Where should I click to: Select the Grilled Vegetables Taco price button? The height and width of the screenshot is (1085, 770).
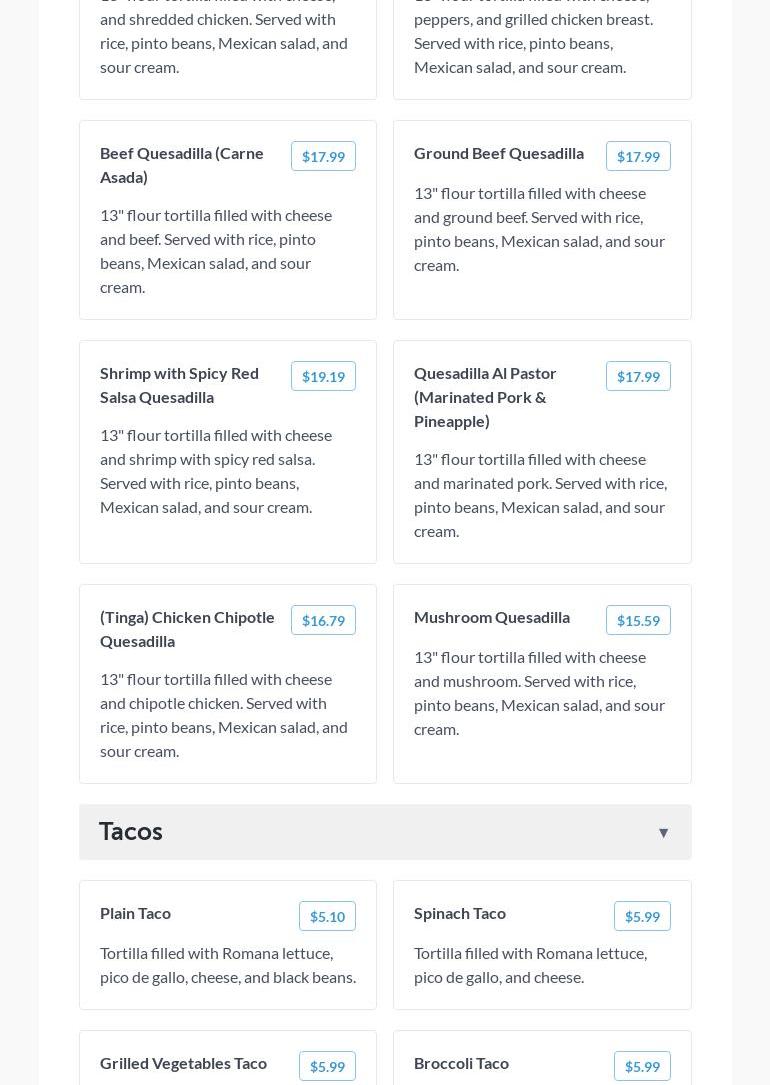point(327,1066)
